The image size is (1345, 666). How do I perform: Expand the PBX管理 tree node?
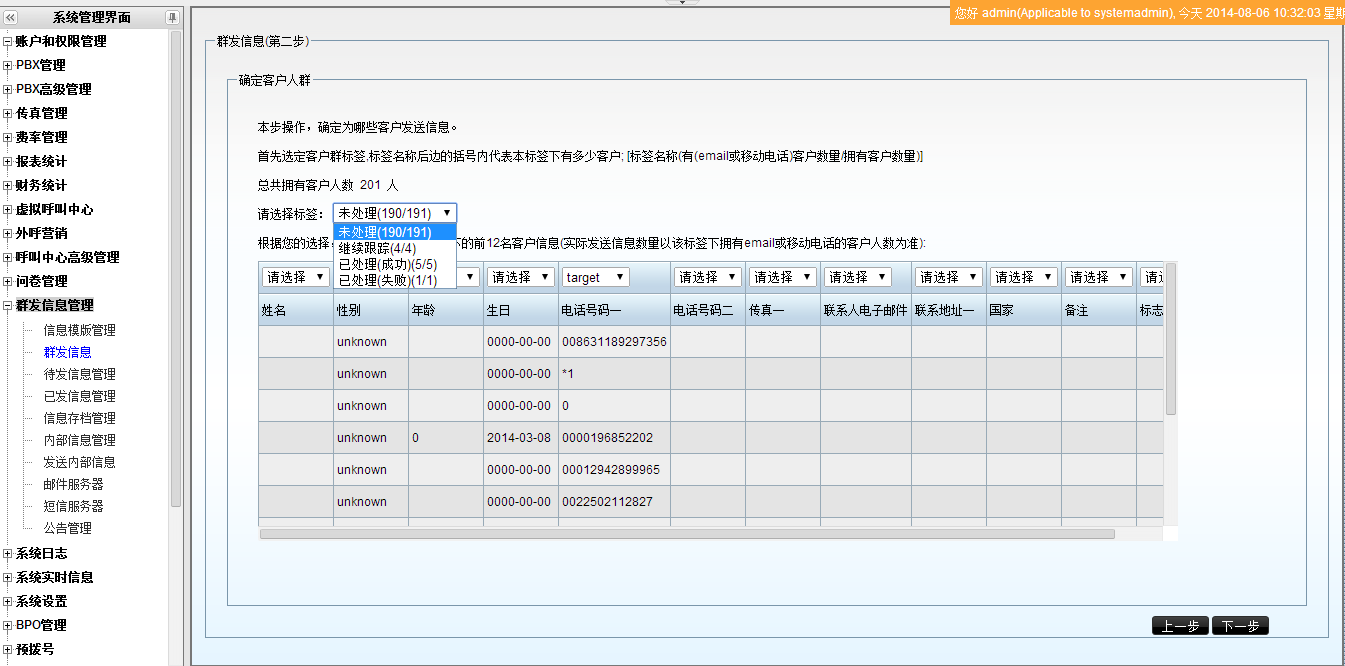[8, 66]
